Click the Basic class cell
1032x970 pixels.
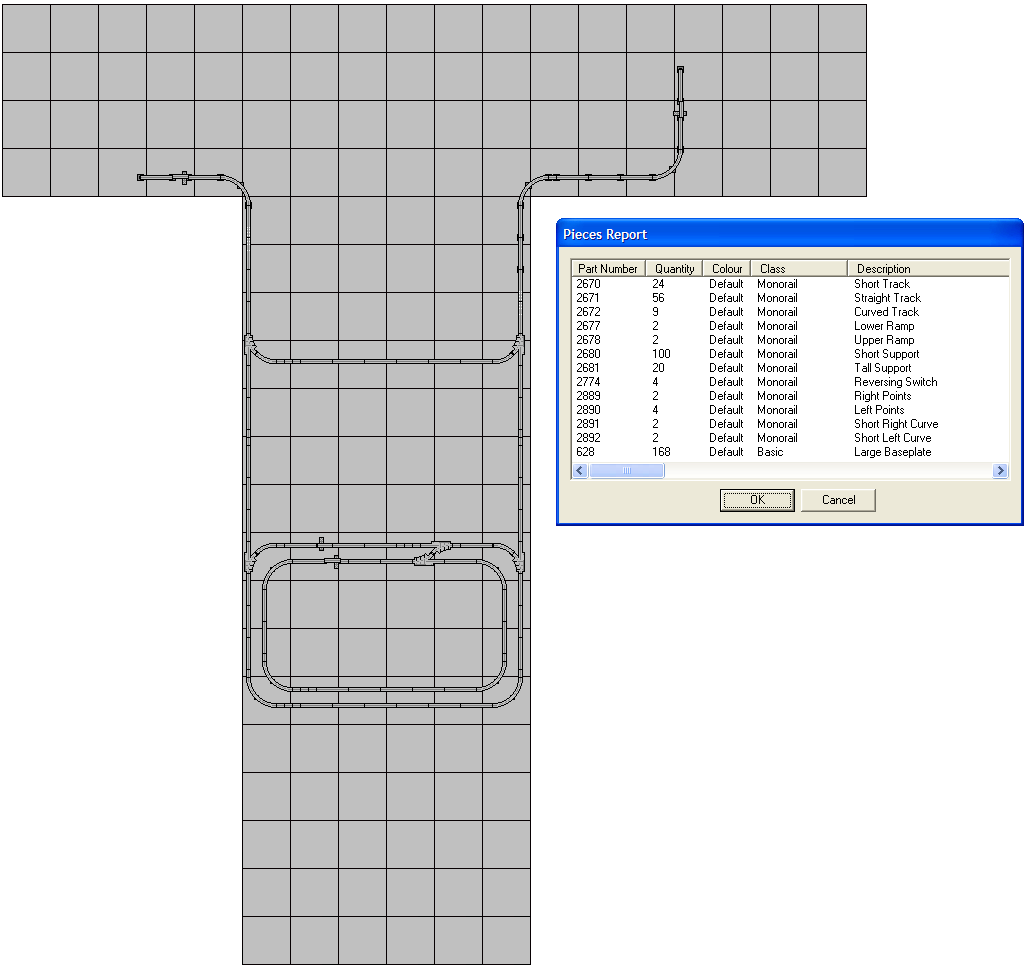770,452
